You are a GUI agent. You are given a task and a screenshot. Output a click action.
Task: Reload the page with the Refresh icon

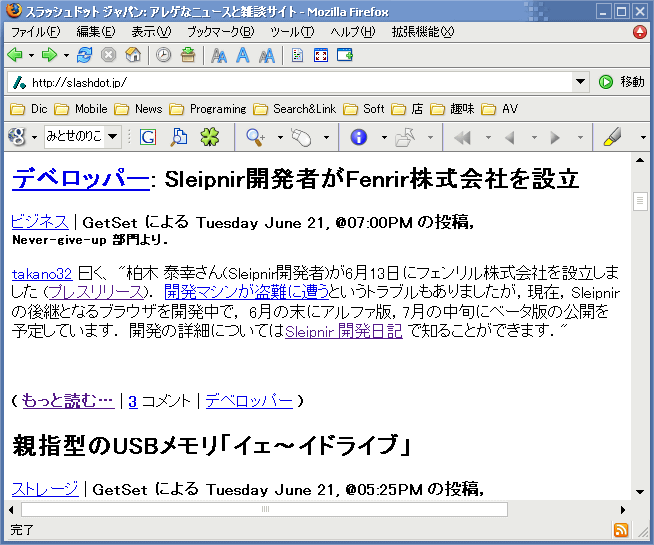pyautogui.click(x=84, y=55)
